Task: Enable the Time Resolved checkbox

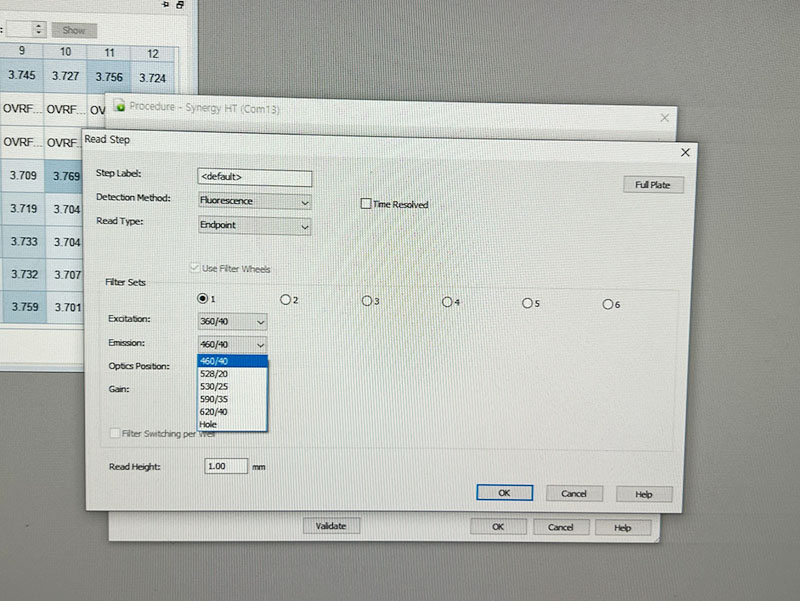Action: 367,204
